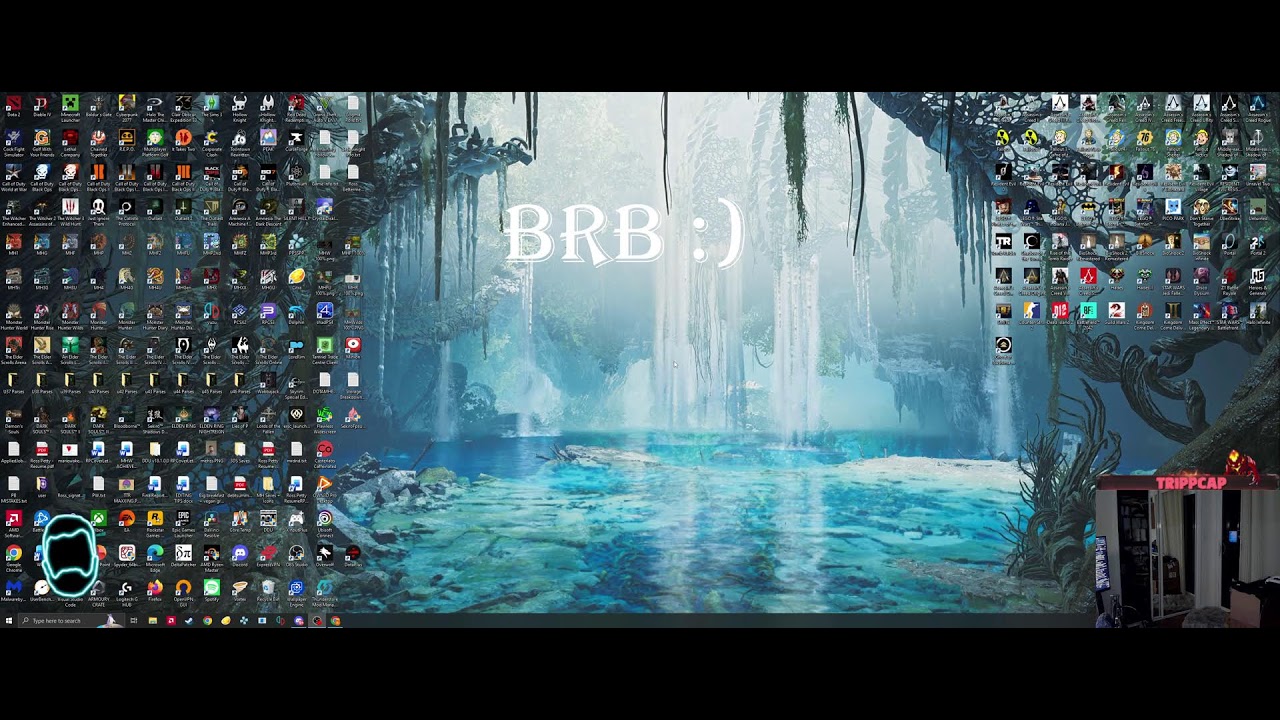This screenshot has height=720, width=1280.
Task: Open Baldur's Gate 3 shortcut
Action: 98,107
